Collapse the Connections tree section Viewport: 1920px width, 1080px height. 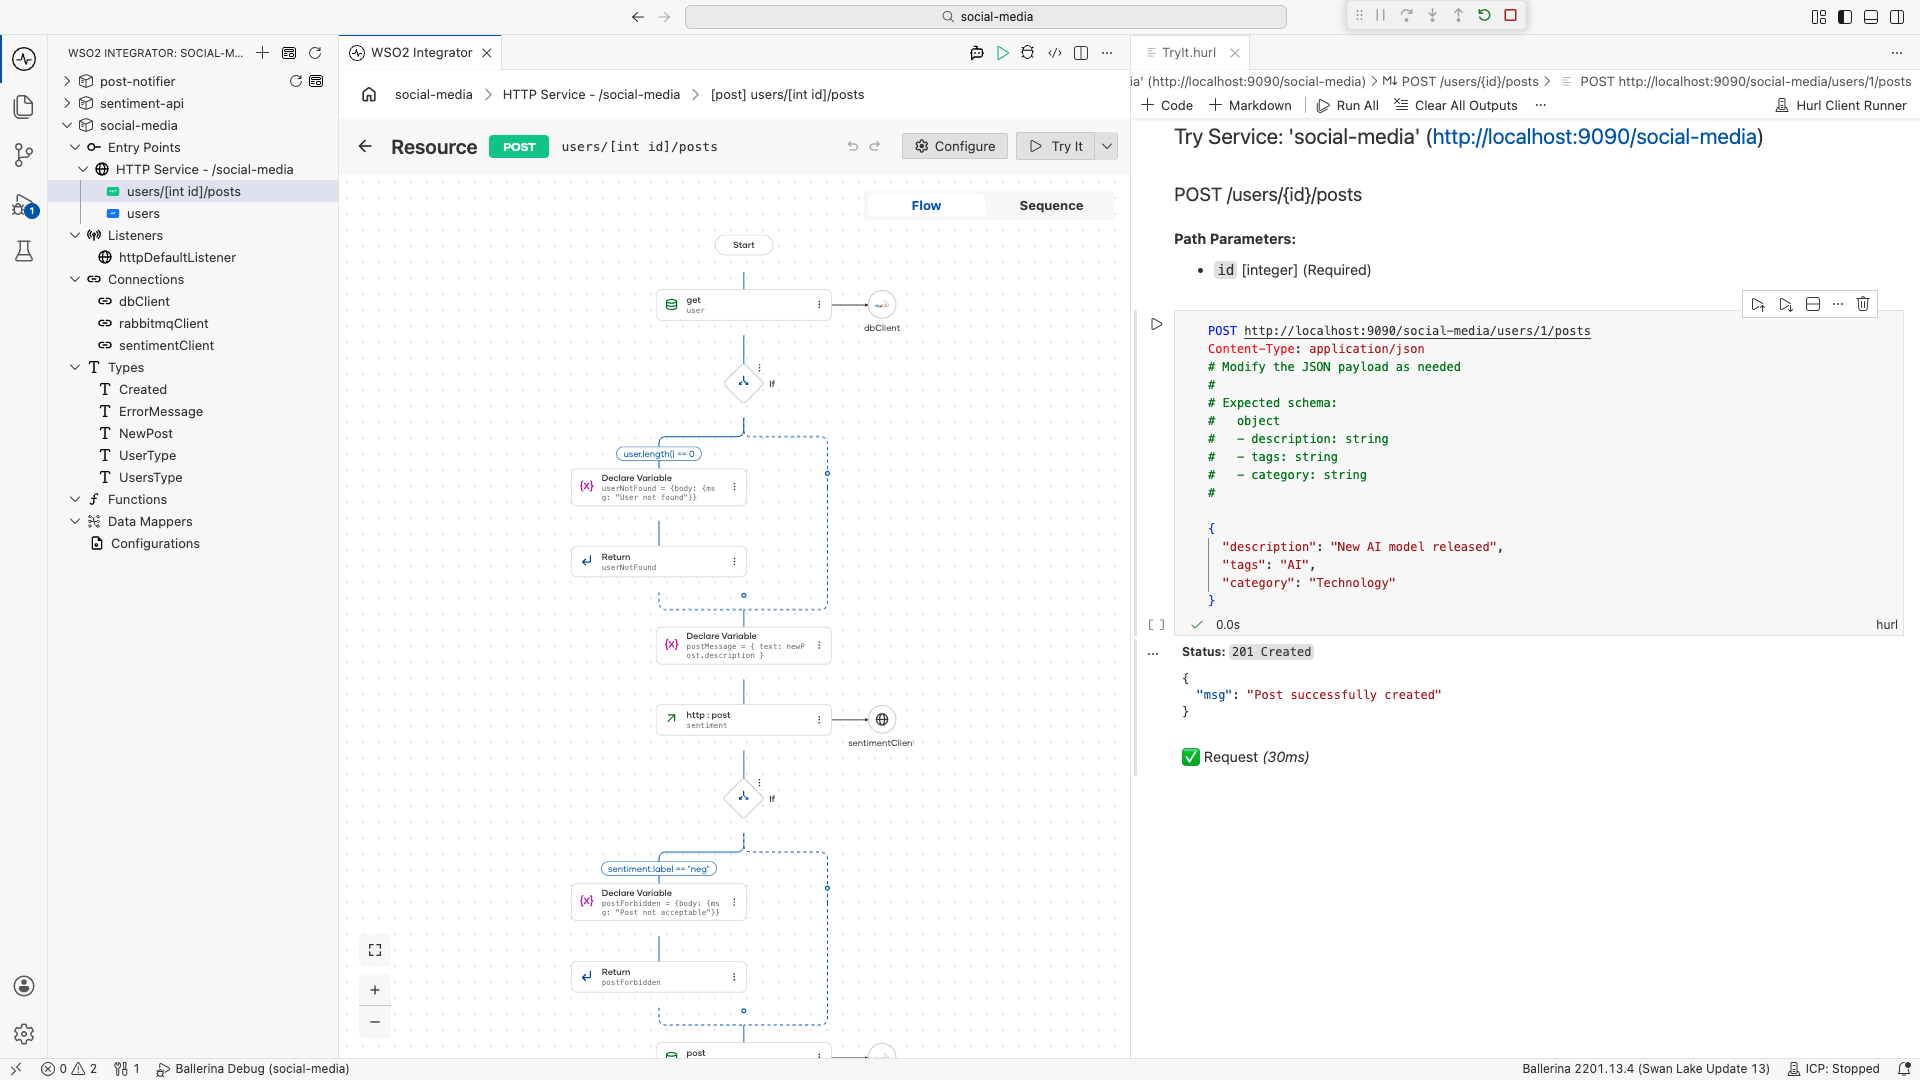(x=75, y=279)
